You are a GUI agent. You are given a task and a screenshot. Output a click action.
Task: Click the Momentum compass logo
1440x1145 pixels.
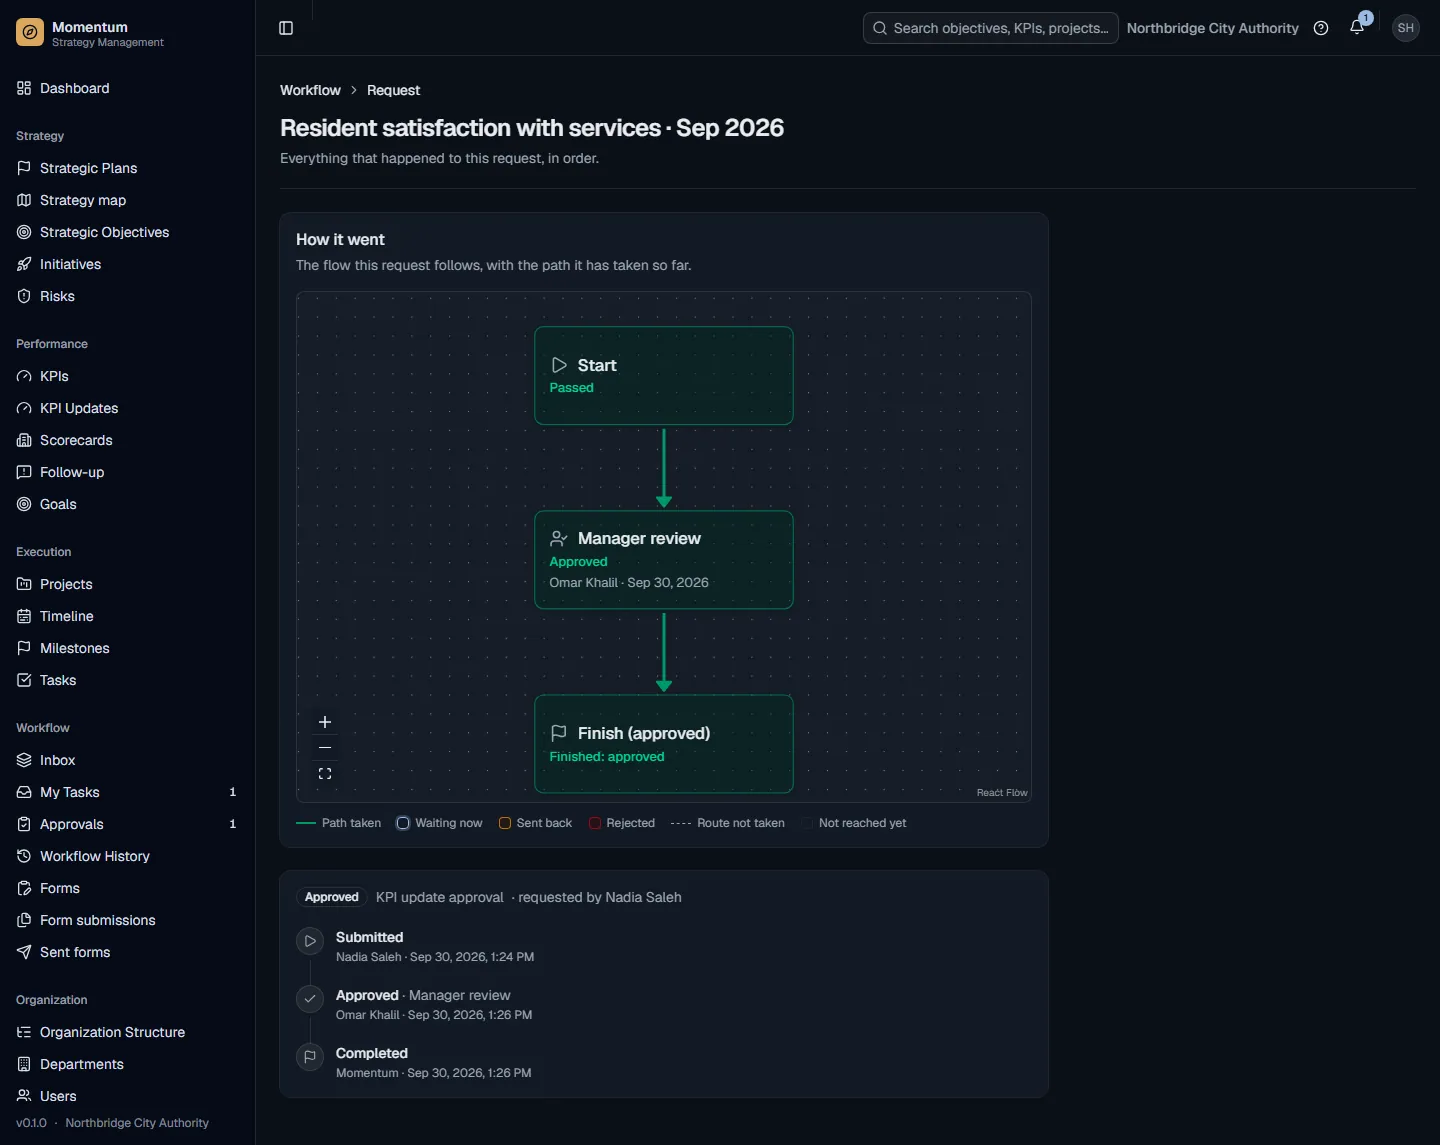click(x=30, y=33)
